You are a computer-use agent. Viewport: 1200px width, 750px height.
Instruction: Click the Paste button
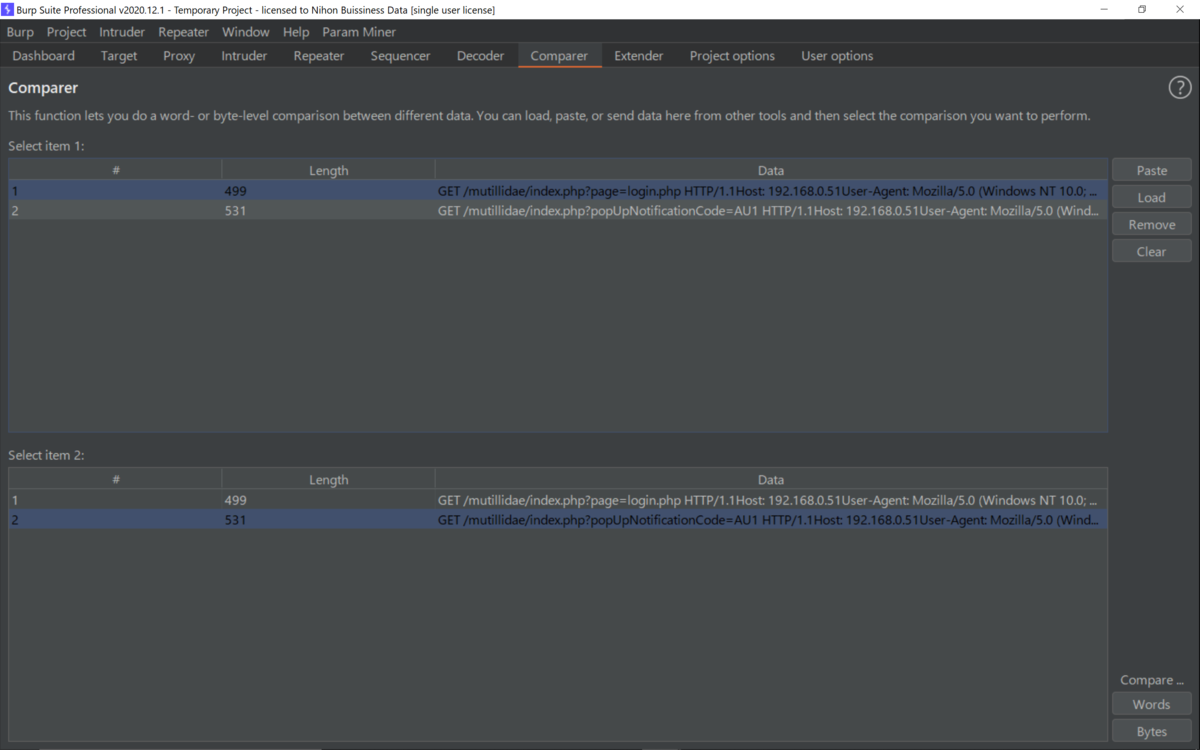(x=1152, y=170)
